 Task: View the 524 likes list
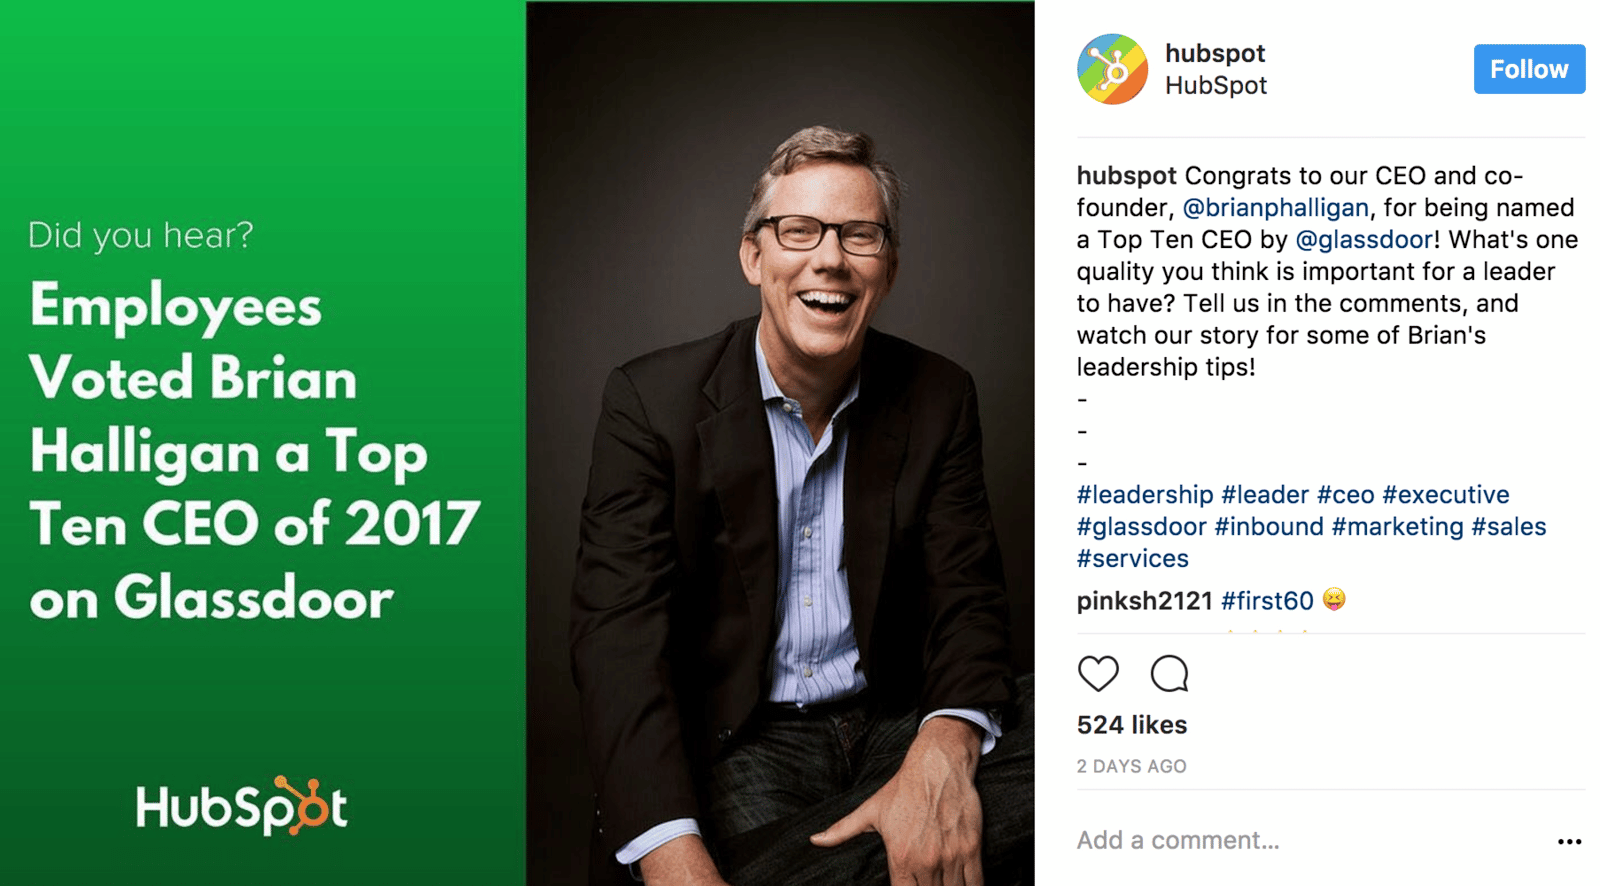(x=1132, y=725)
